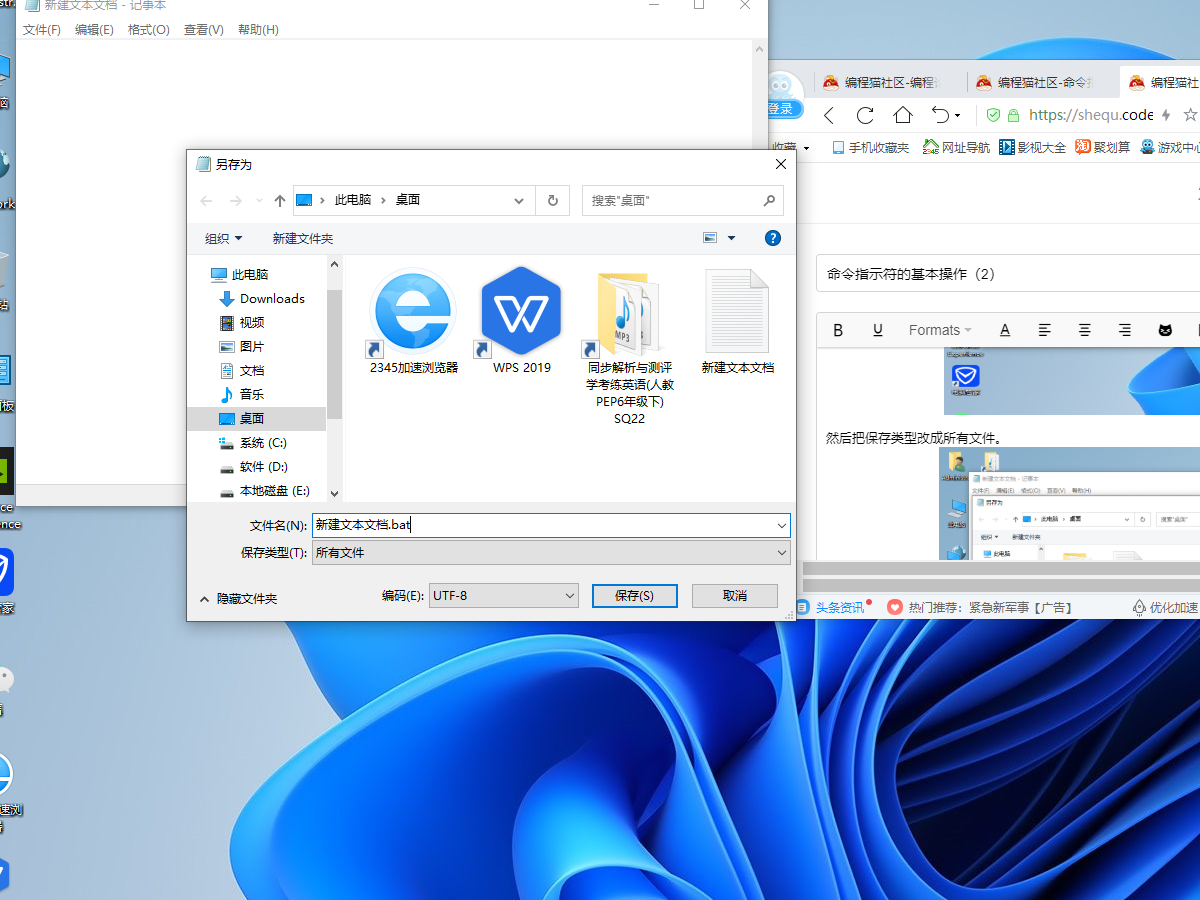
Task: Click the 新建文件夹 button
Action: click(x=303, y=238)
